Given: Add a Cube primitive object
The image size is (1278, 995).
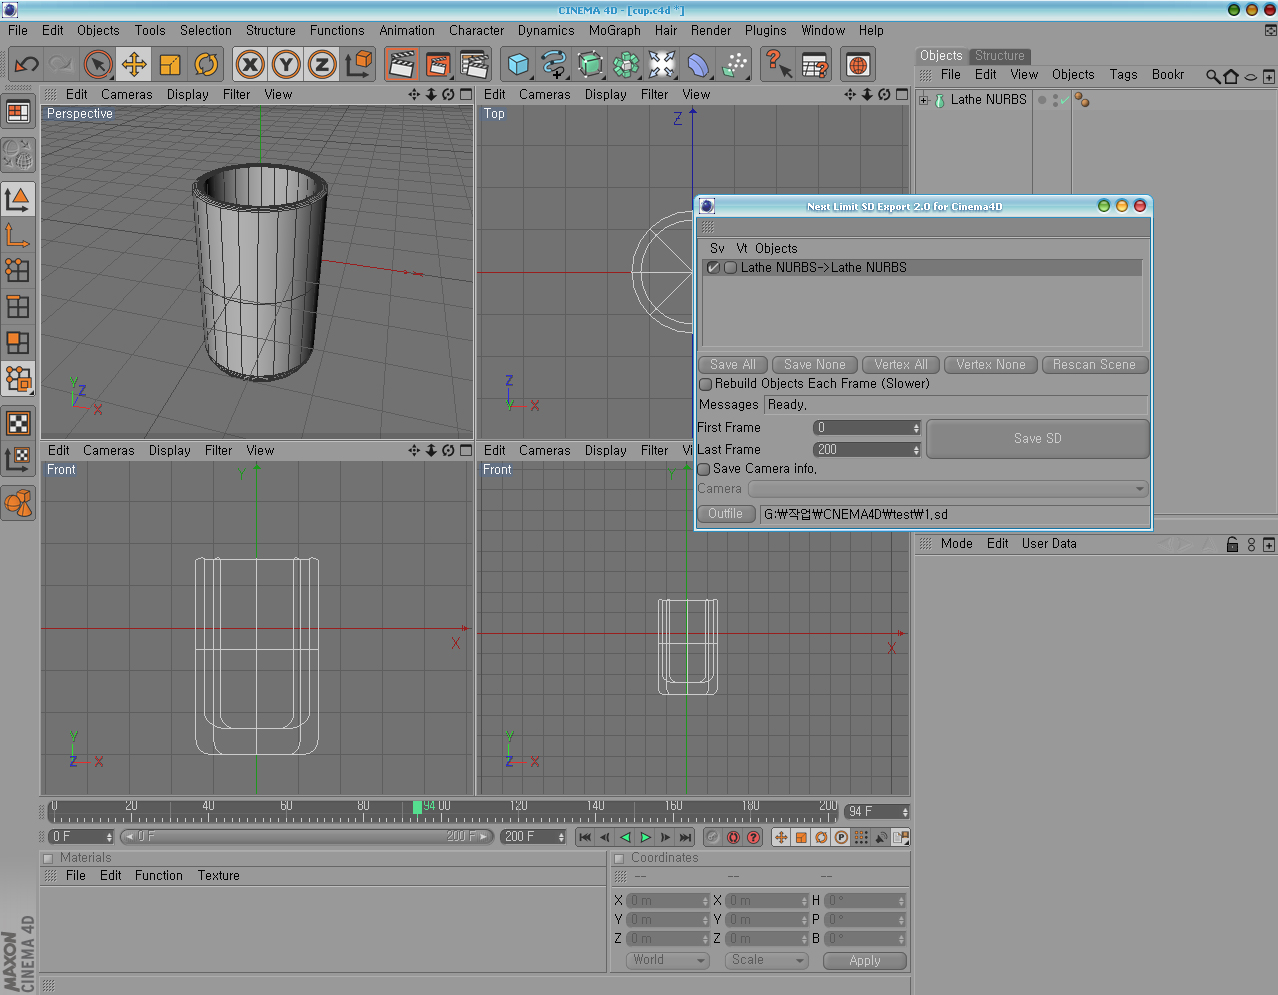Looking at the screenshot, I should pyautogui.click(x=518, y=65).
